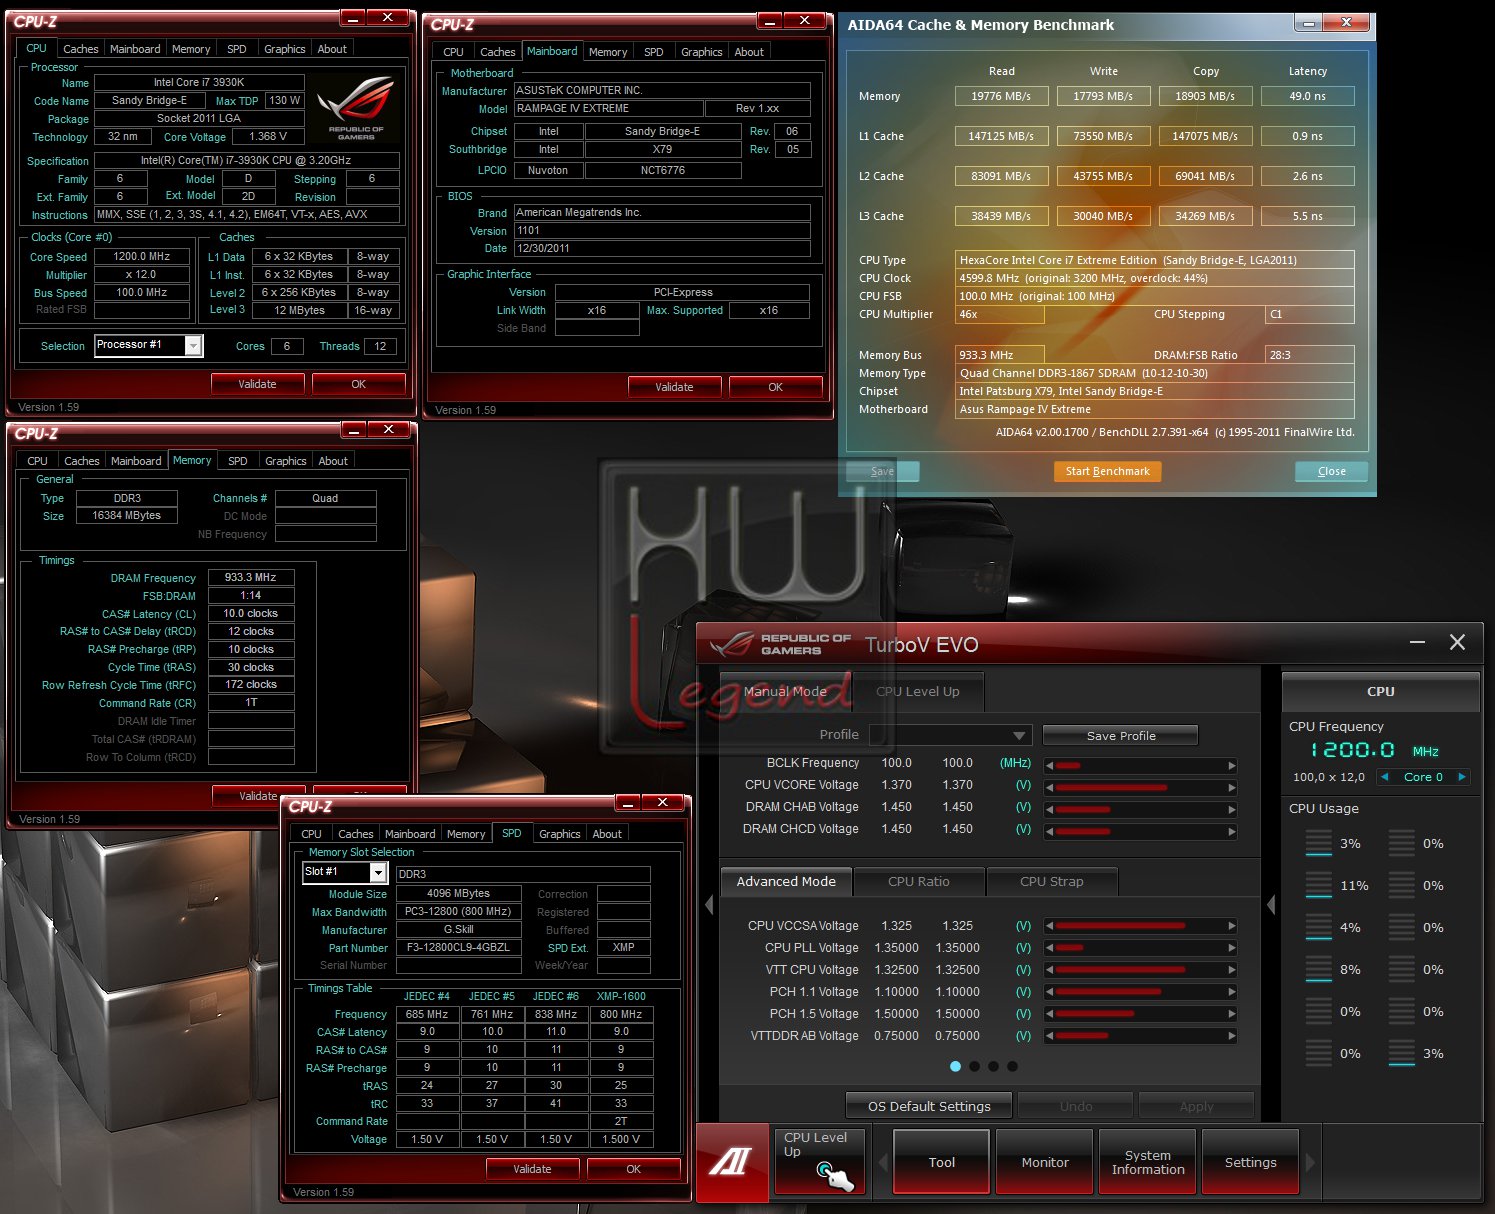Increase VTT CPU Voltage with right arrow
Screen dimensions: 1495x1214
(1232, 970)
